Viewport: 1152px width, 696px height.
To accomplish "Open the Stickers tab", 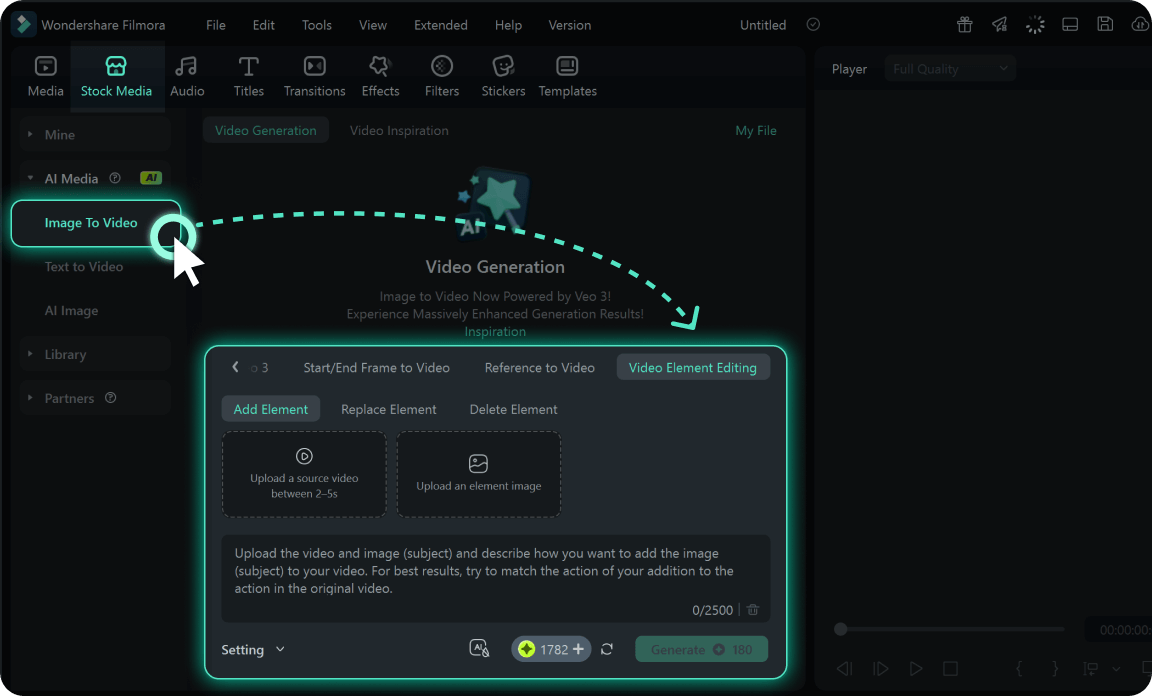I will point(503,76).
